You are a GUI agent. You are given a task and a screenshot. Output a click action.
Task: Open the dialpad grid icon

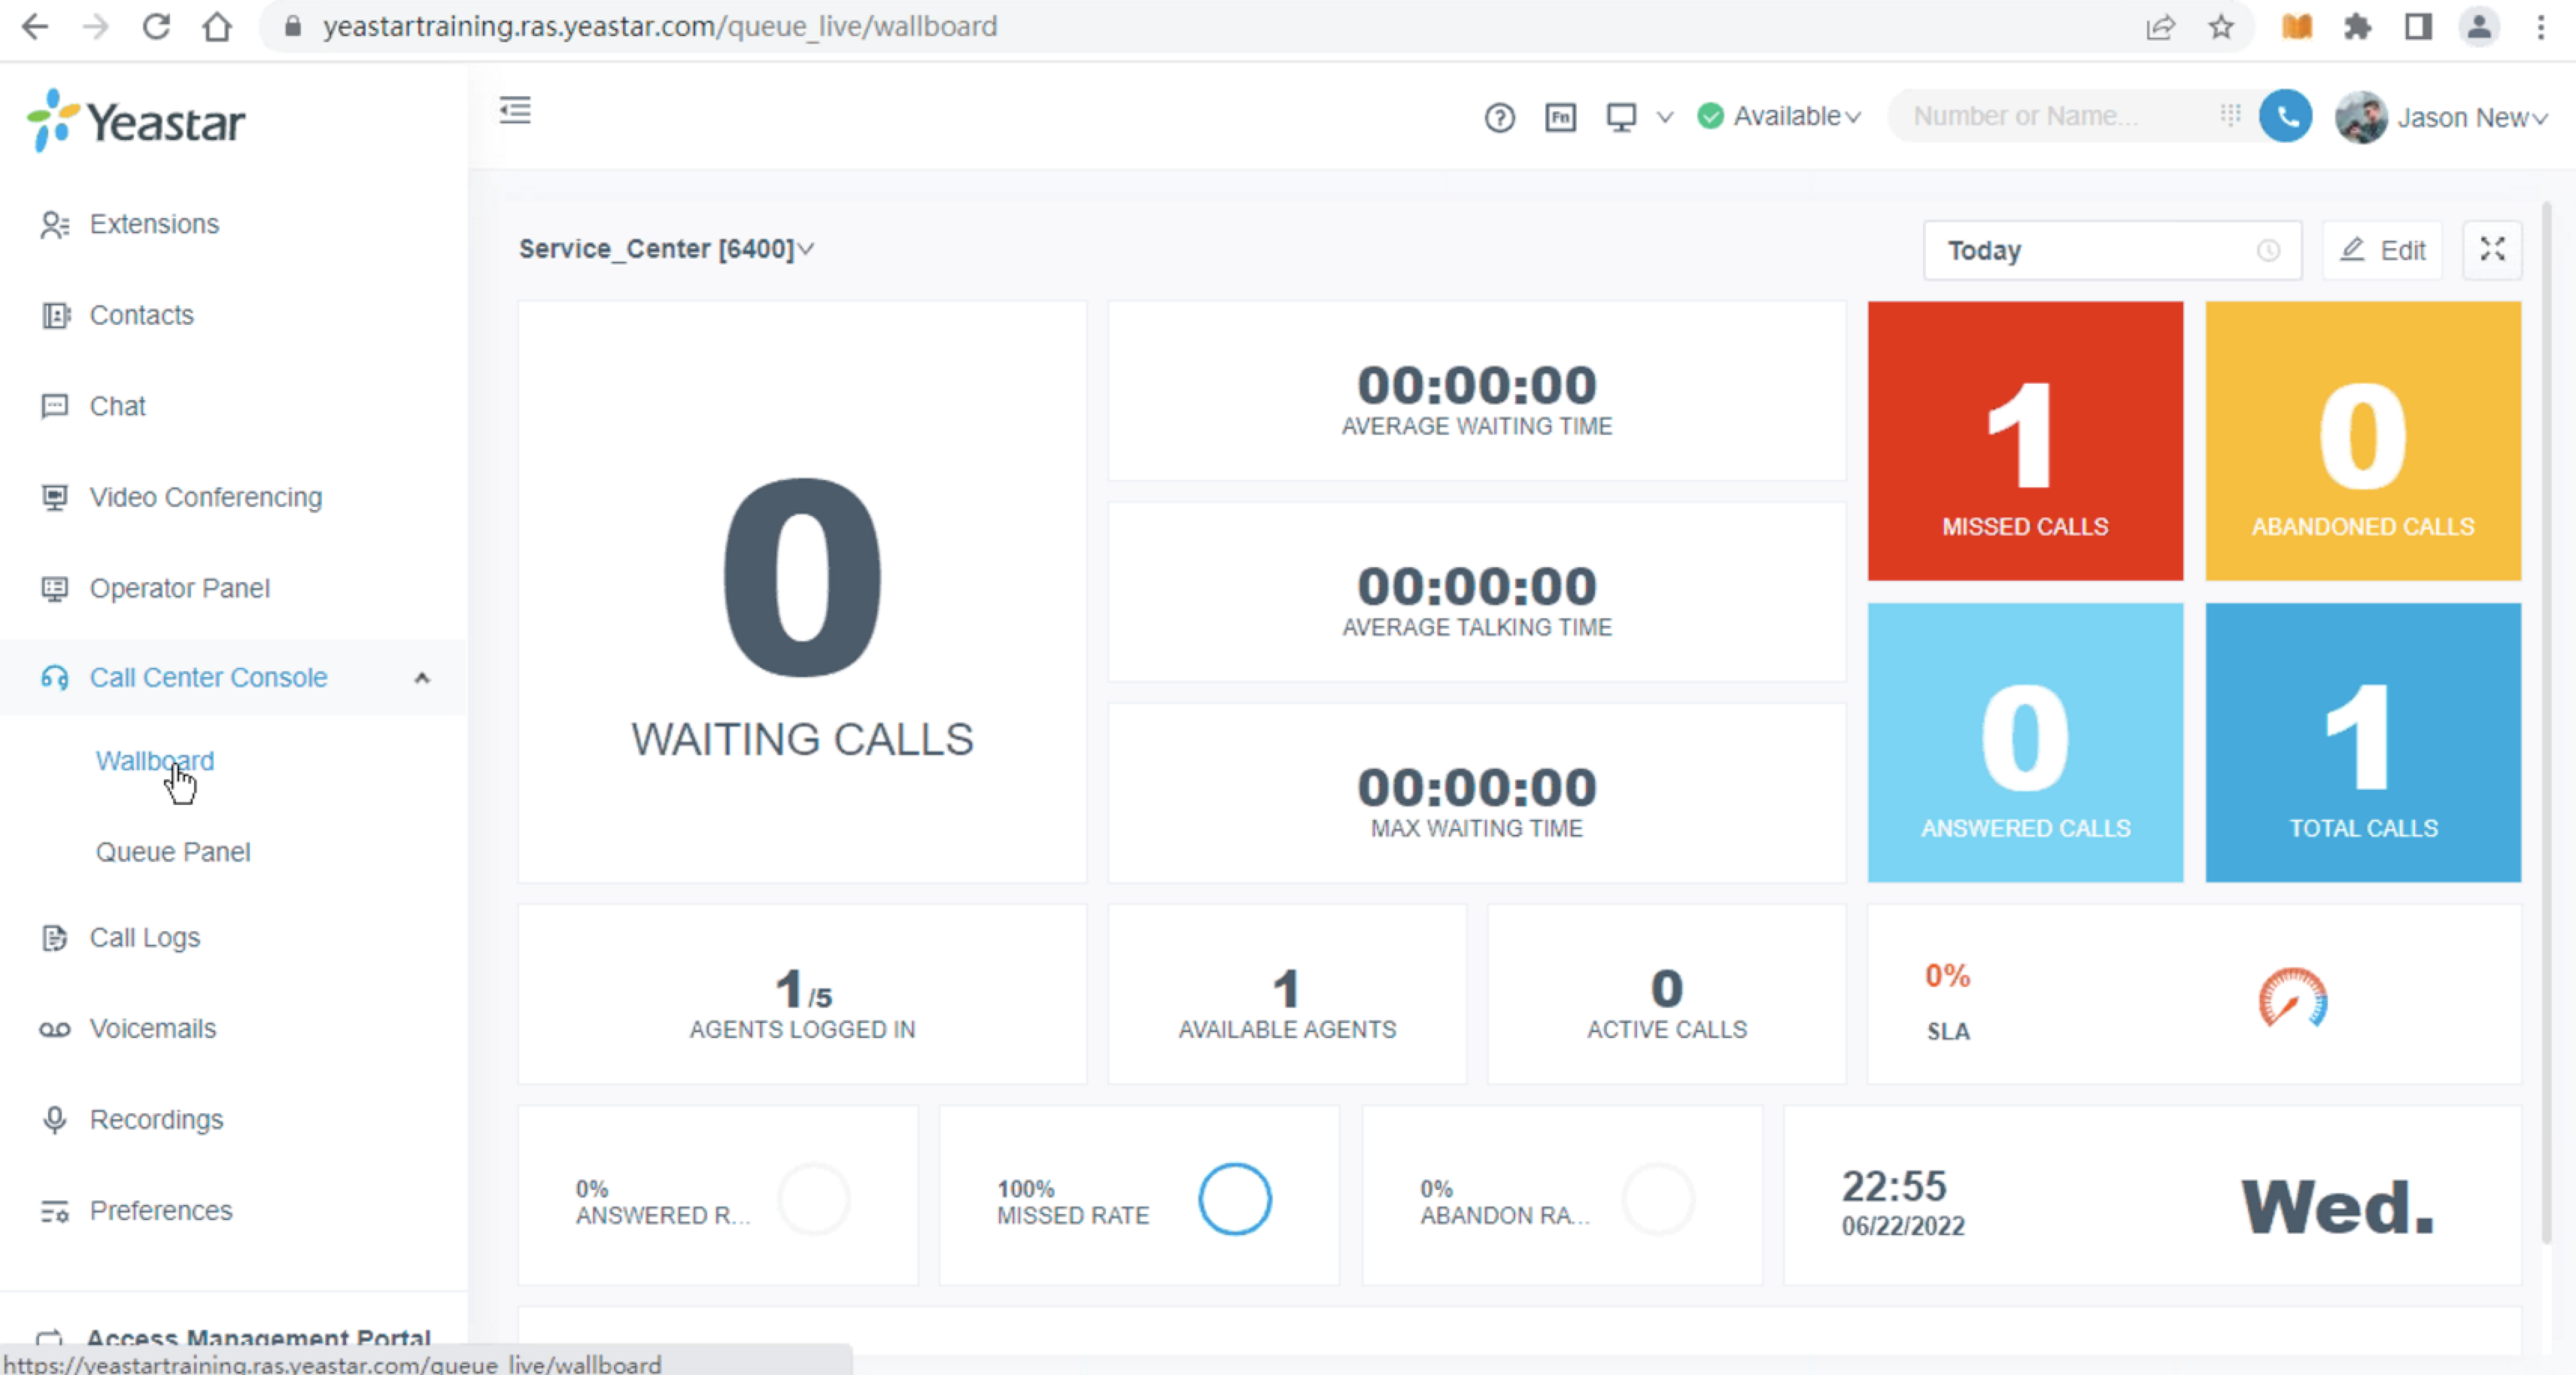point(2230,116)
